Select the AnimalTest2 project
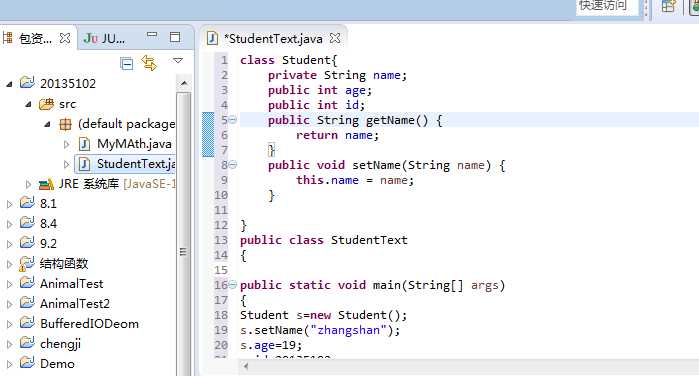The image size is (699, 376). tap(74, 304)
